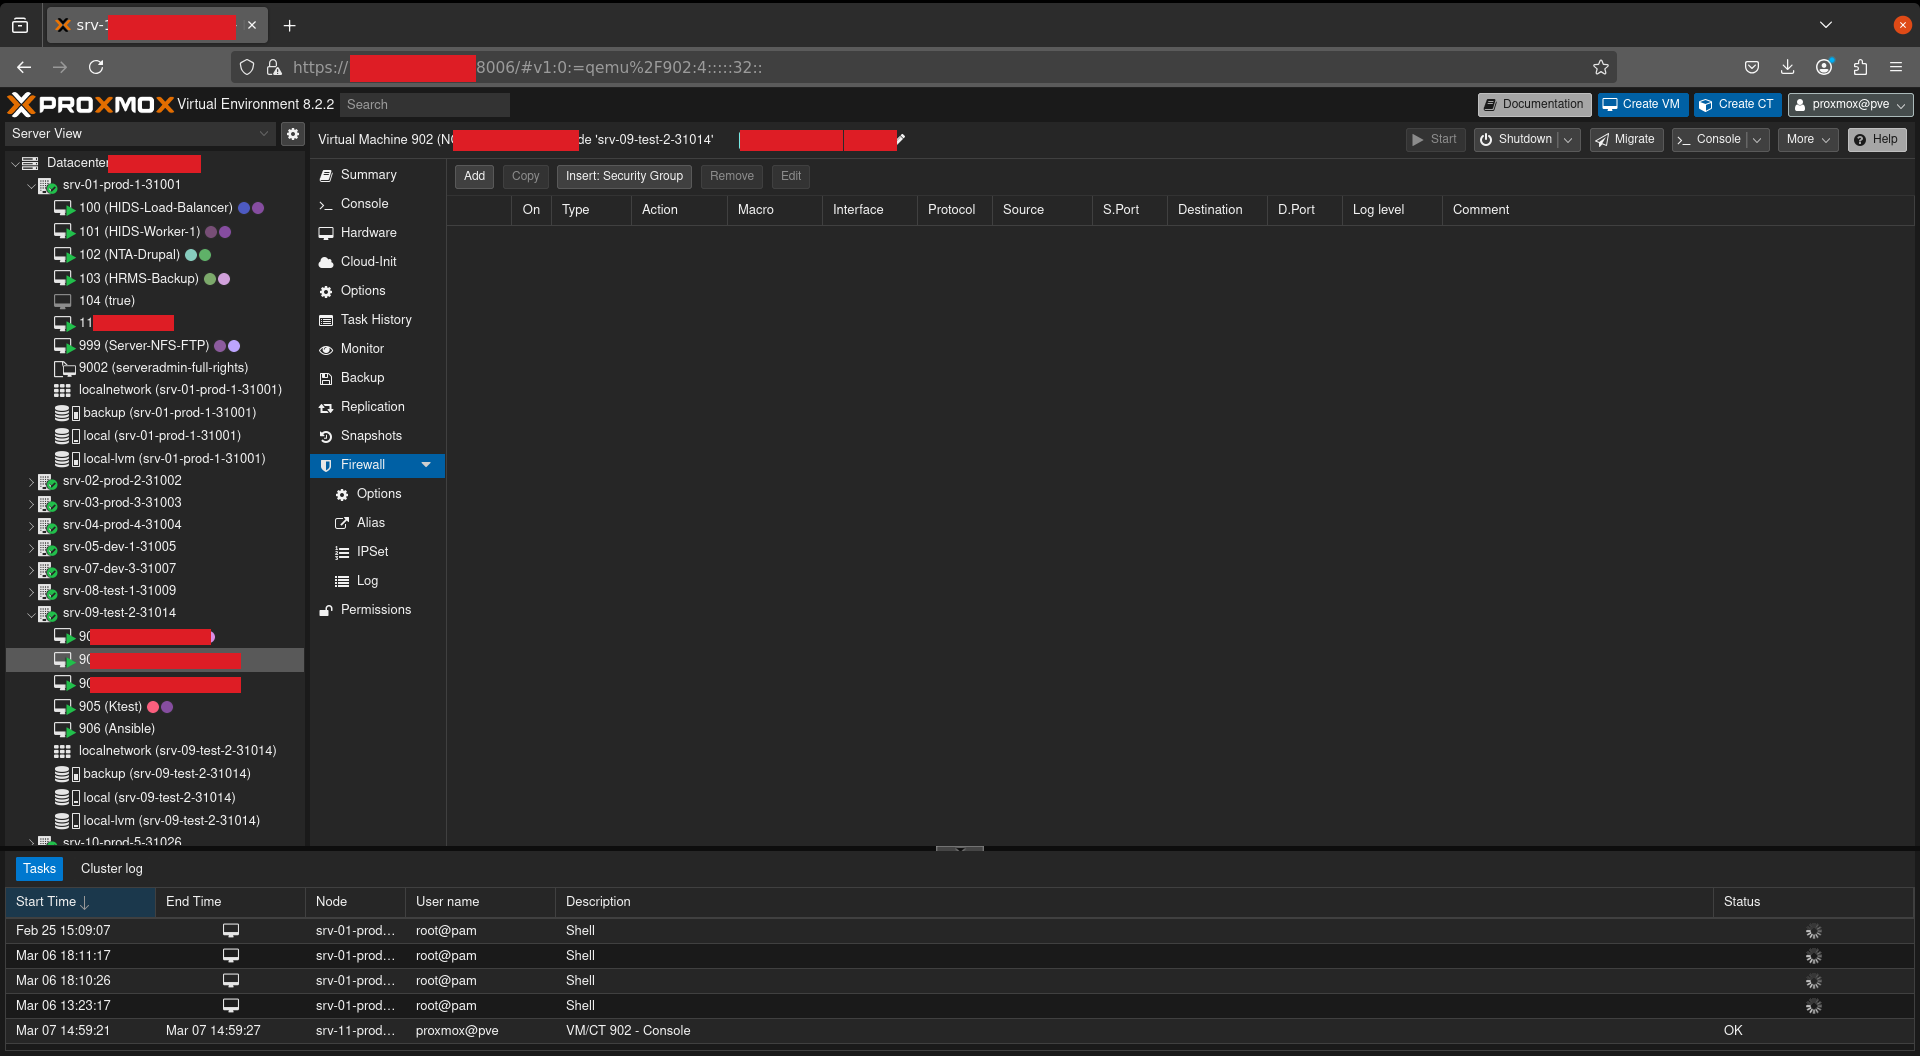Image resolution: width=1920 pixels, height=1056 pixels.
Task: Open Shutdown dropdown arrow
Action: click(x=1569, y=140)
